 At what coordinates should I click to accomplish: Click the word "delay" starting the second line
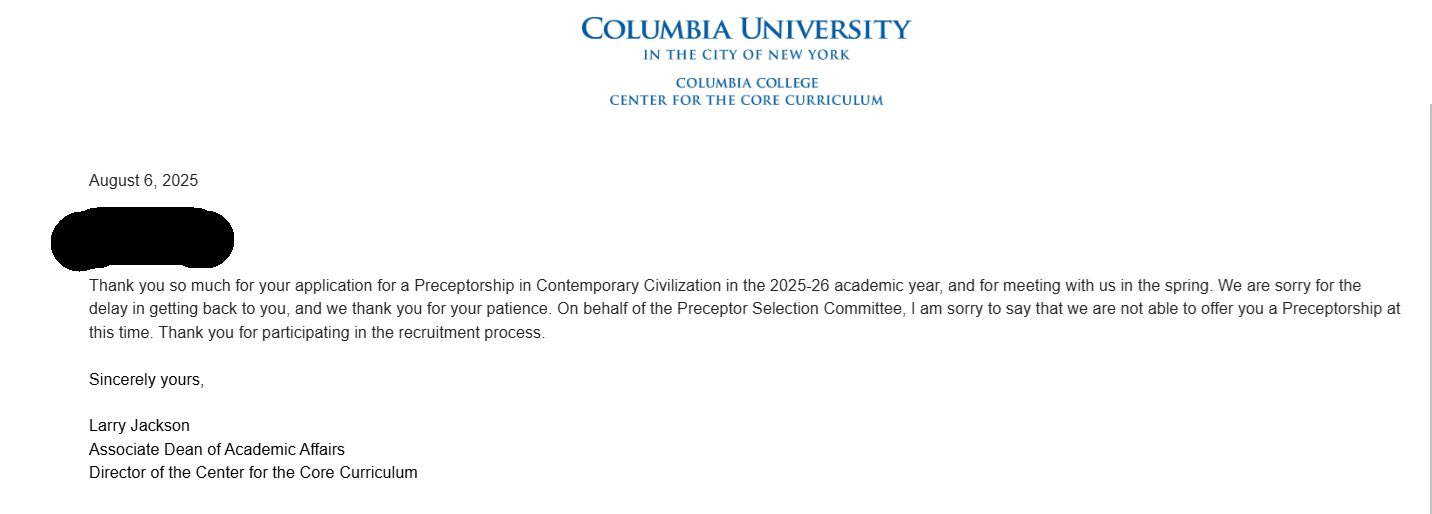point(108,310)
